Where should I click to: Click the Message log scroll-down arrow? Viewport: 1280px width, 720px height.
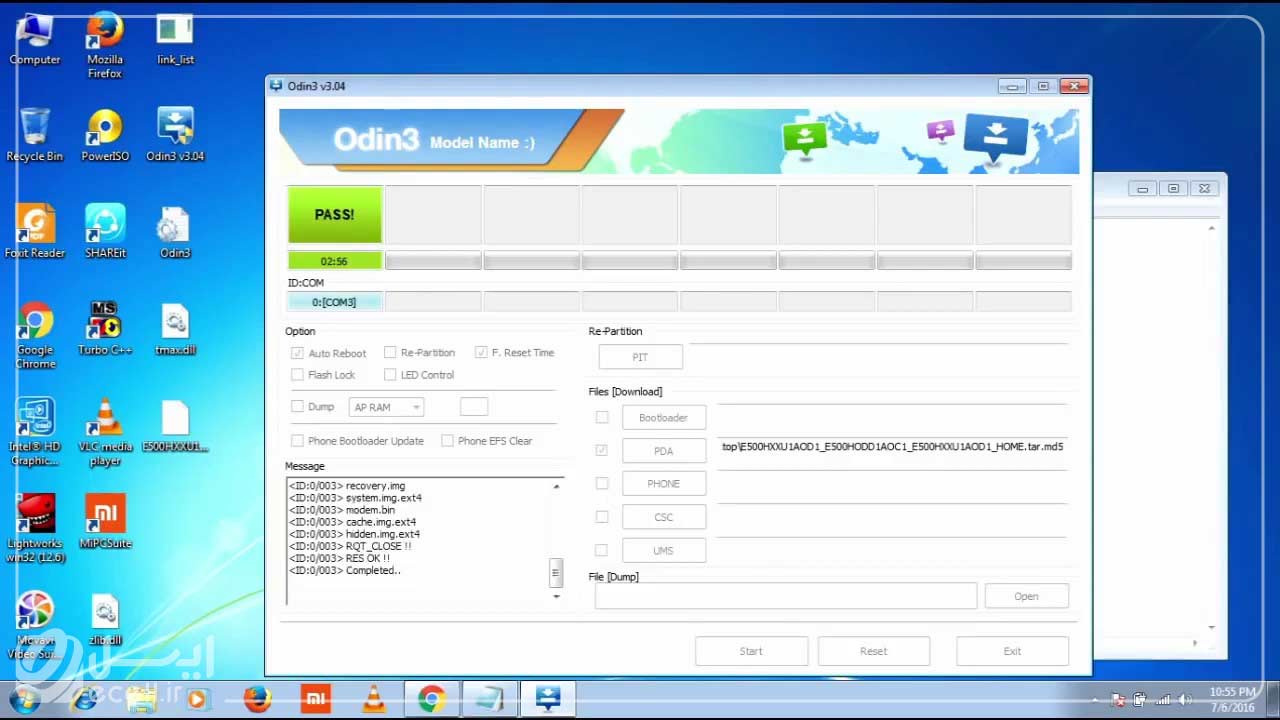(x=556, y=596)
